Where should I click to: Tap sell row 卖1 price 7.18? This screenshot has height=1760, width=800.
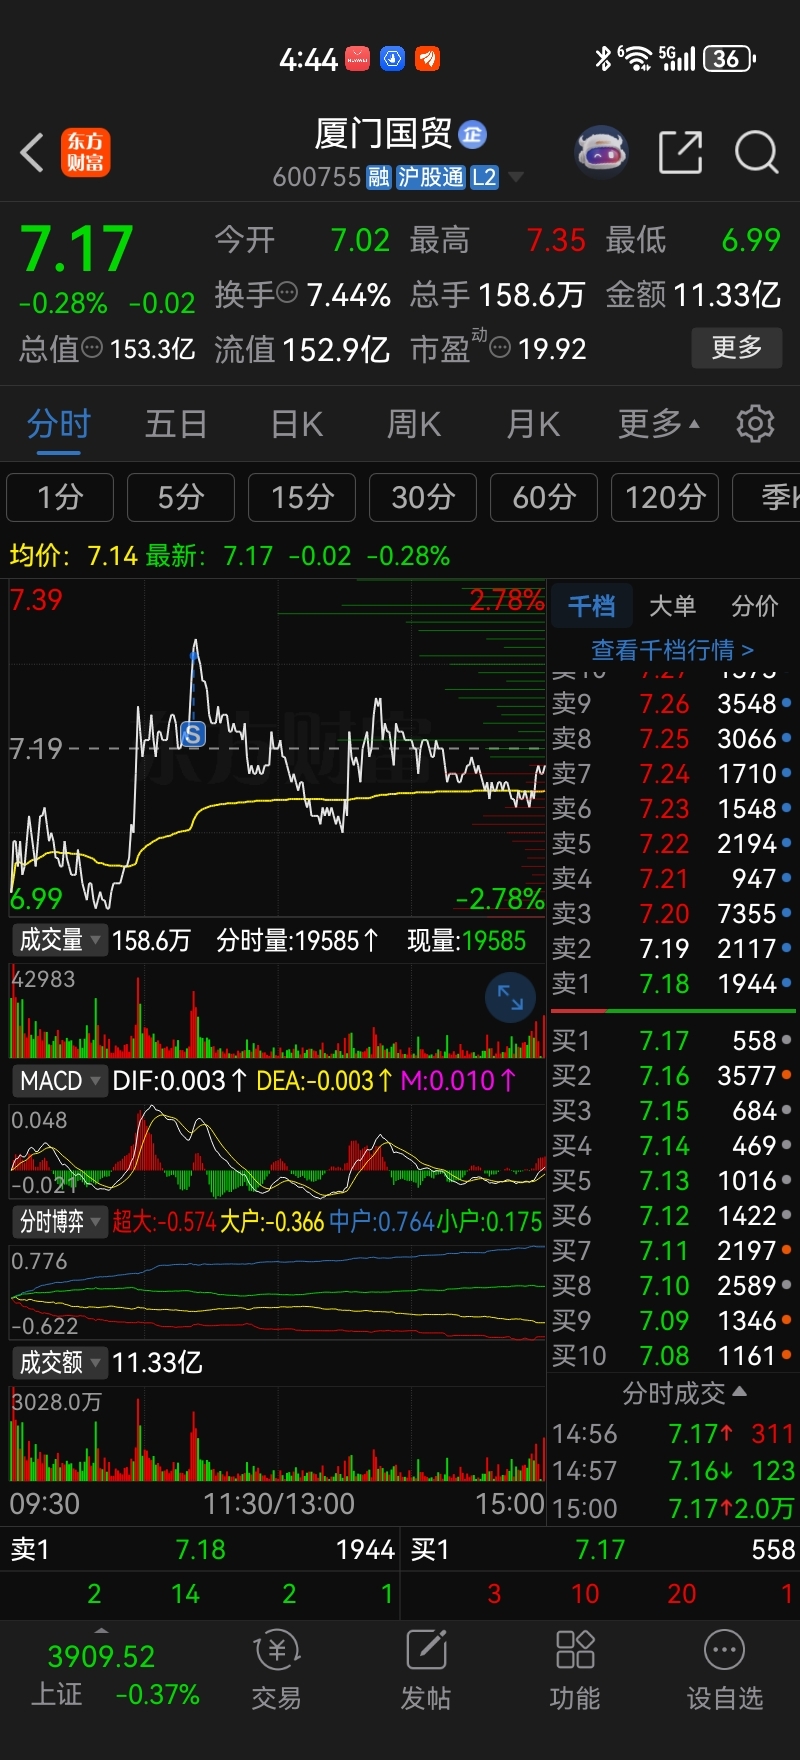click(665, 984)
